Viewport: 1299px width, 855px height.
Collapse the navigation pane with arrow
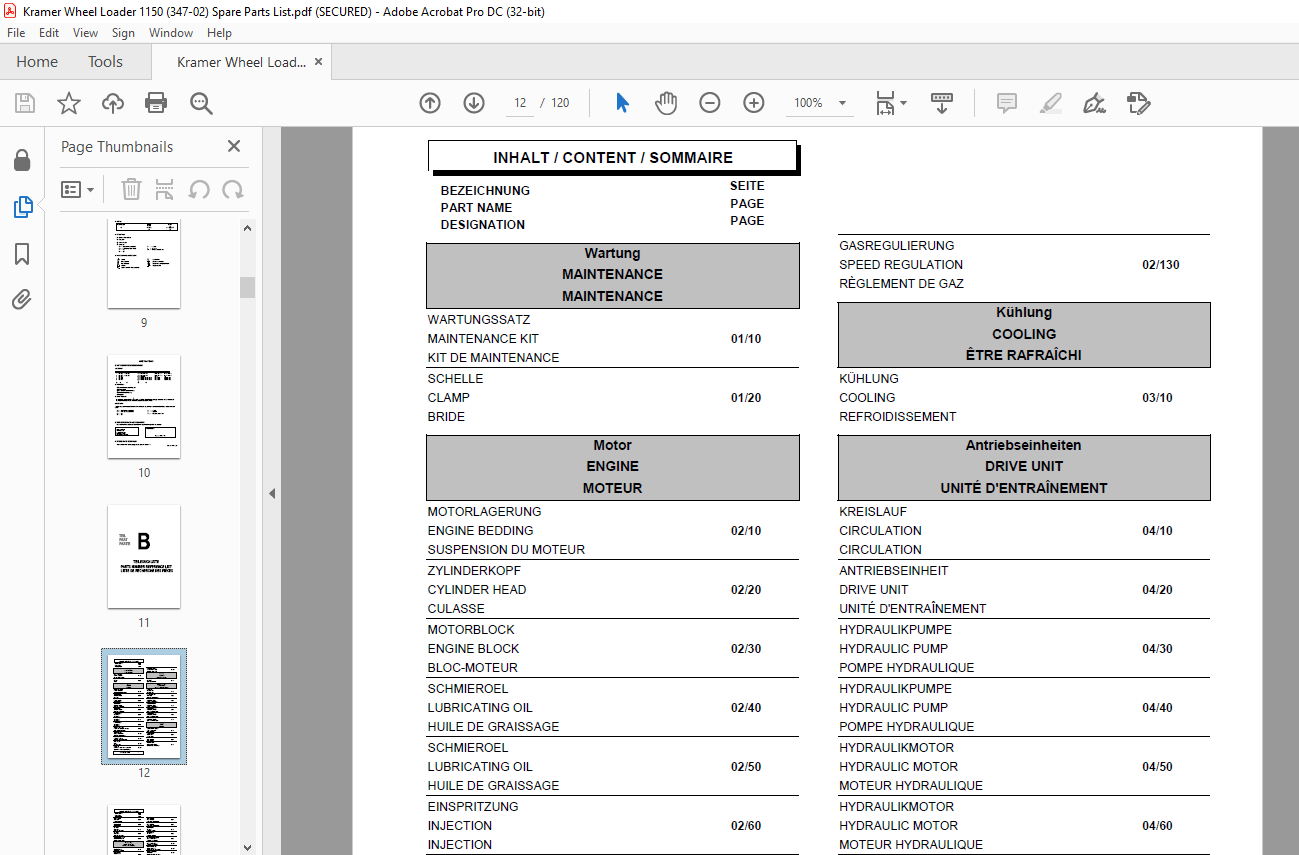point(272,493)
